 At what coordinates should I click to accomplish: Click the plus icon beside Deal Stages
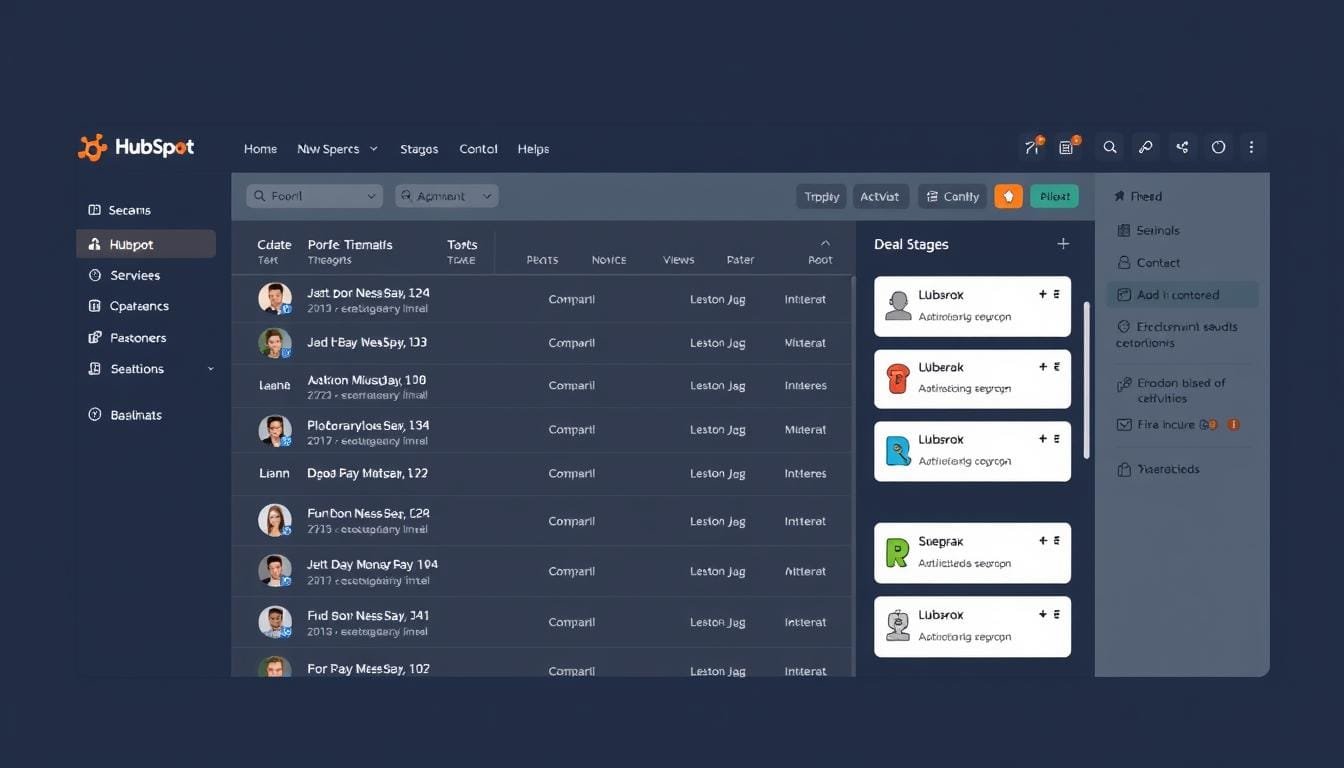pos(1063,244)
